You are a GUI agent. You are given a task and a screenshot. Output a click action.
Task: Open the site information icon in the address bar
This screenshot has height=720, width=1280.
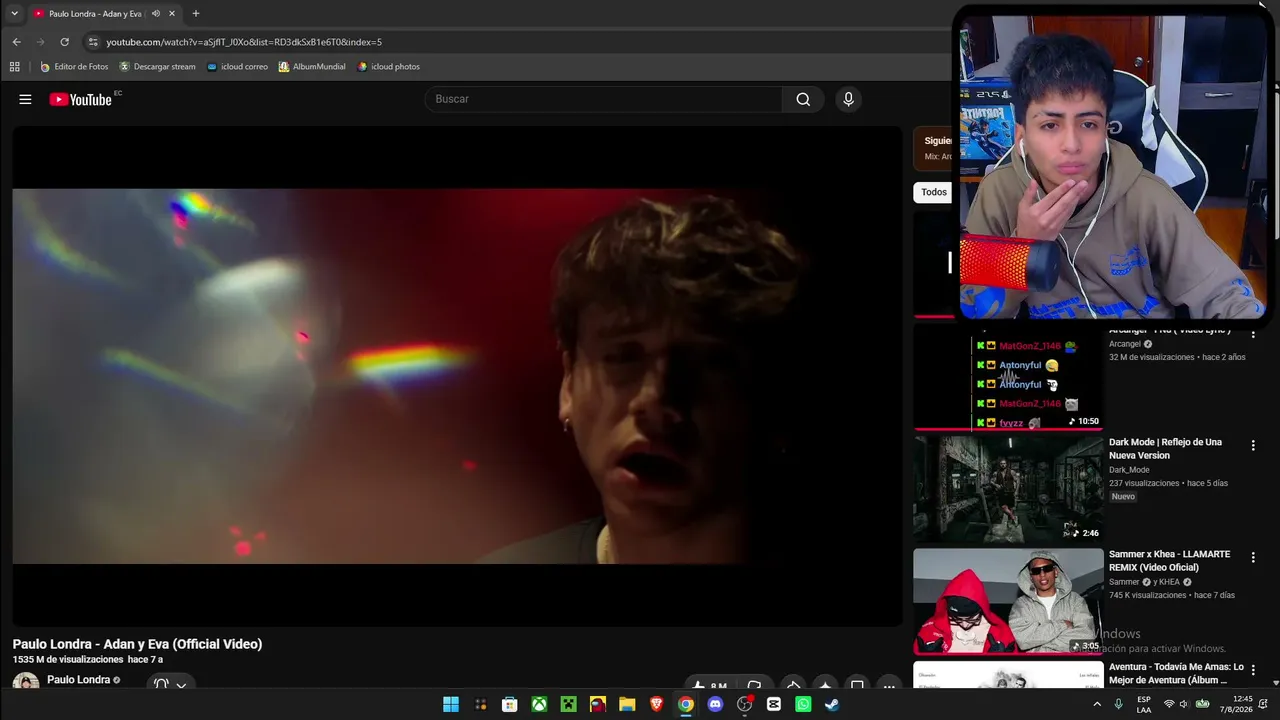click(93, 42)
